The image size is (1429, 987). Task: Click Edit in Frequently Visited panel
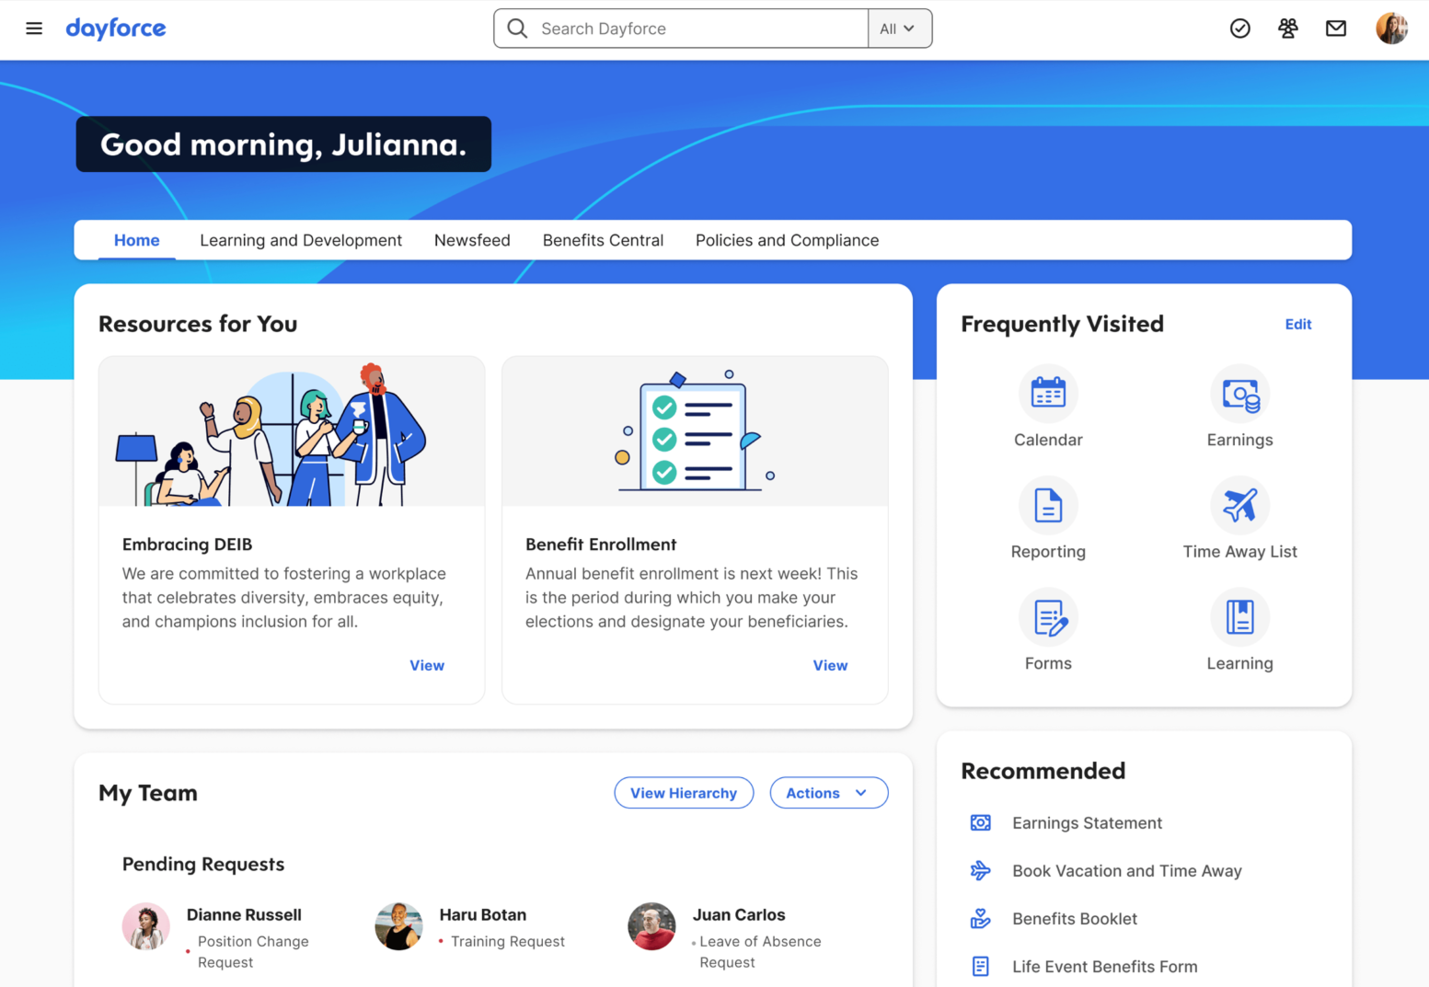pos(1297,324)
